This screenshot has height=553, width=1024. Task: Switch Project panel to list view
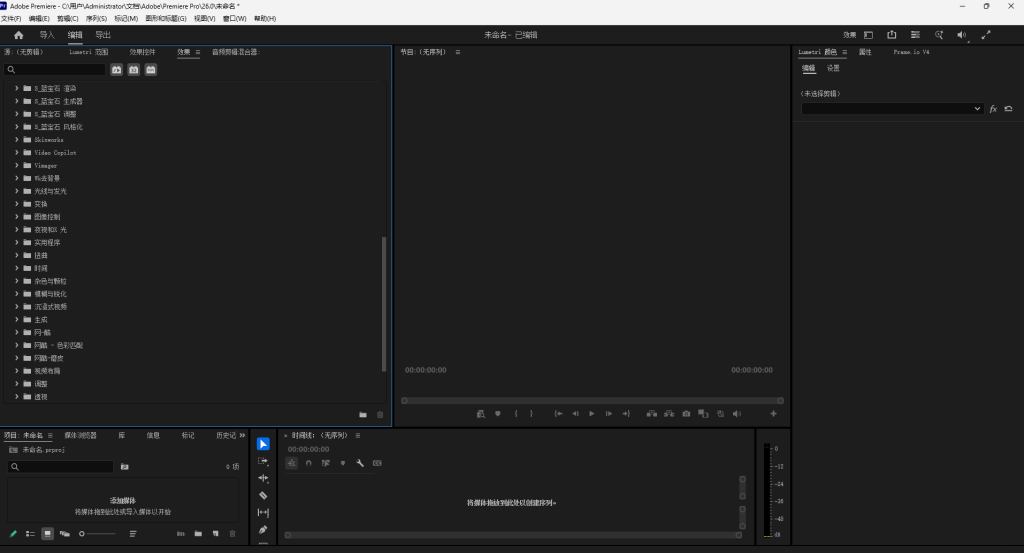[x=30, y=533]
